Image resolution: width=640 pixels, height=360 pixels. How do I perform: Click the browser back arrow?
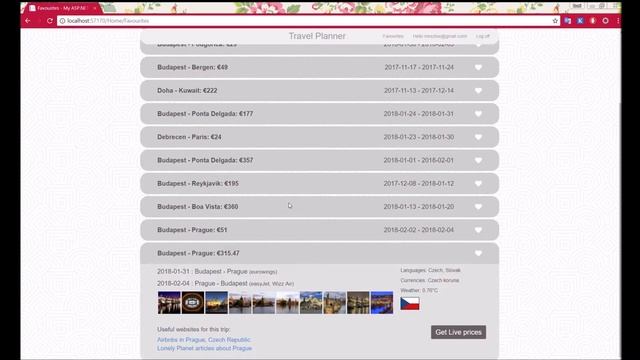click(28, 21)
